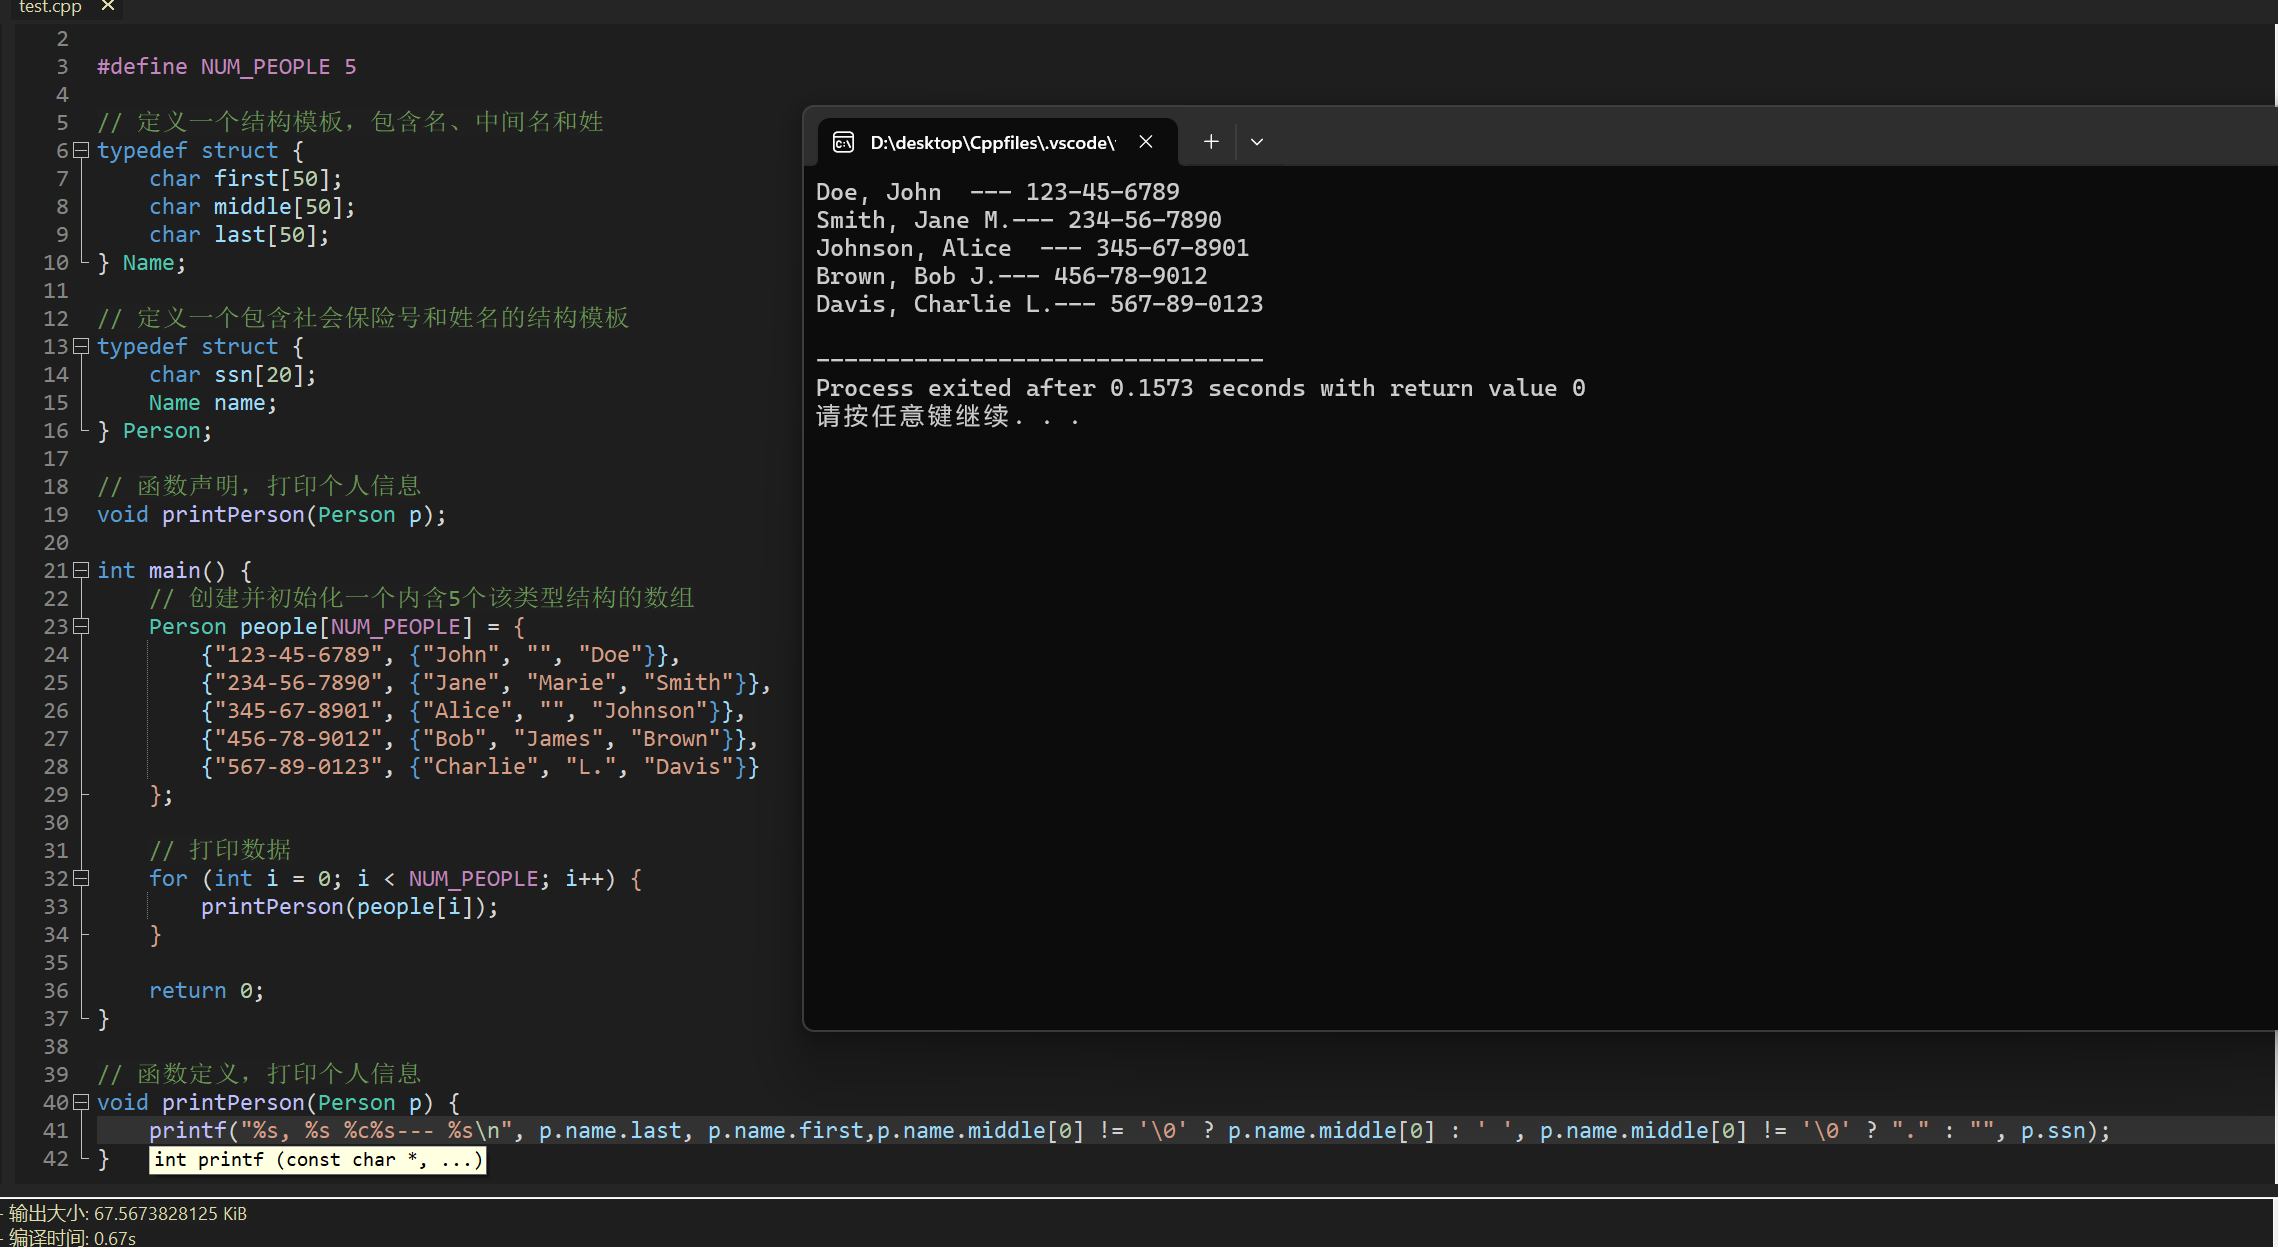This screenshot has height=1247, width=2278.
Task: Switch to the test.cpp tab
Action: (x=50, y=7)
